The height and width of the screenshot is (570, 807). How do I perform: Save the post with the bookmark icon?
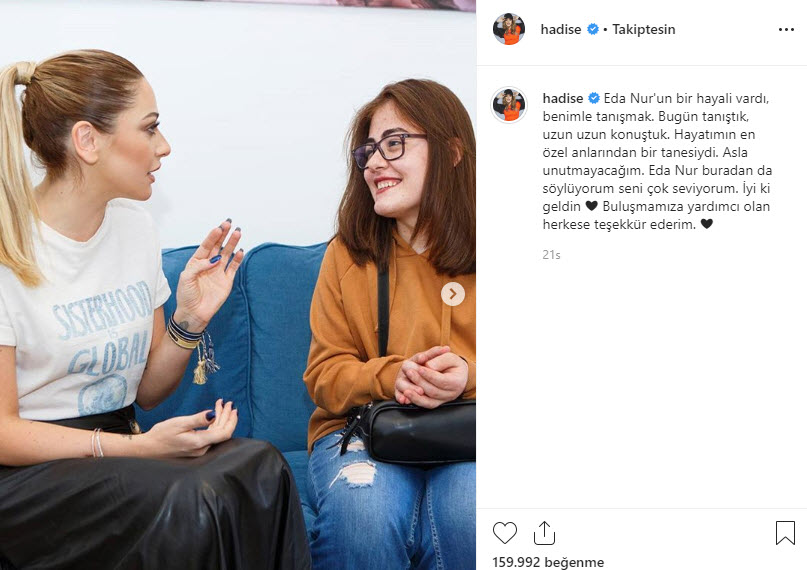pyautogui.click(x=785, y=532)
